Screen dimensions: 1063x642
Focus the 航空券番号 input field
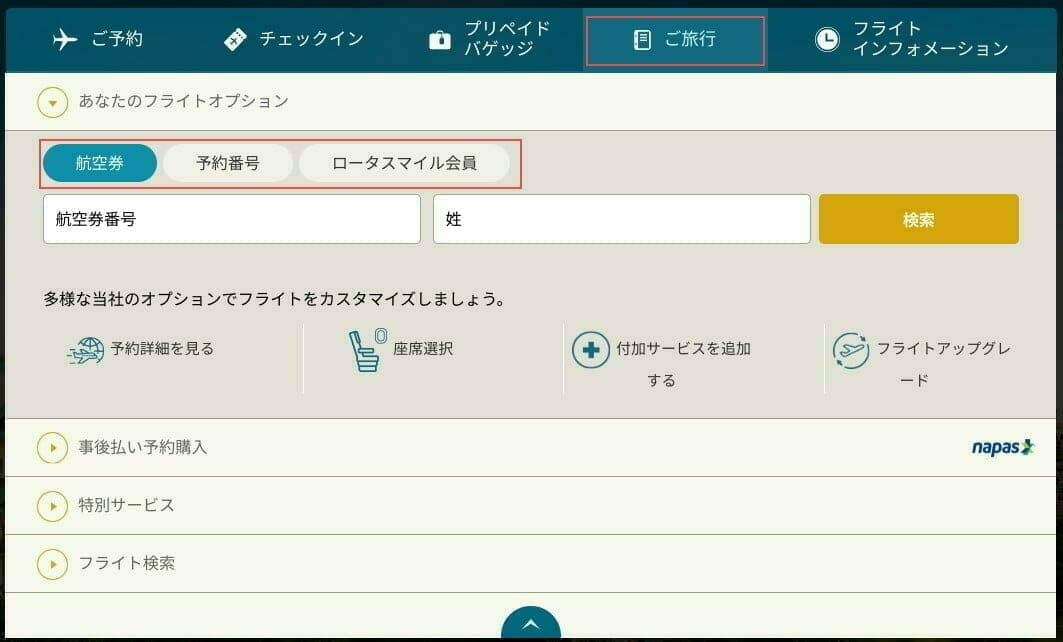coord(232,219)
